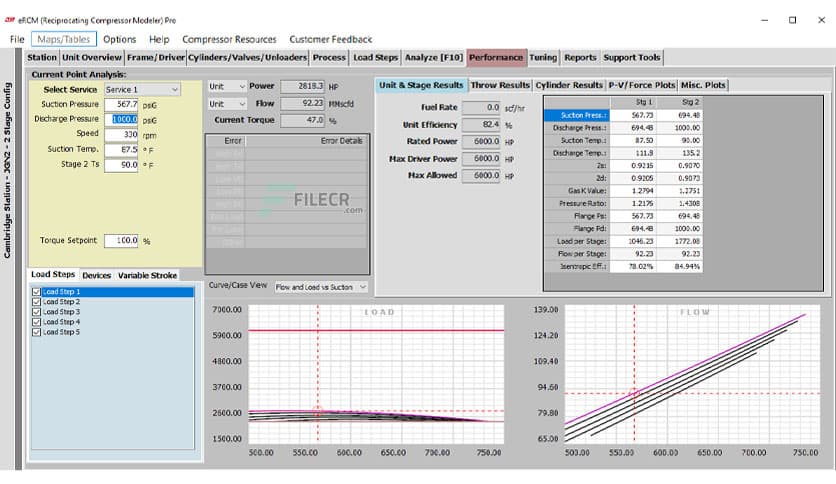Select the Gas K Value row label
Image resolution: width=836 pixels, height=484 pixels.
[x=577, y=191]
